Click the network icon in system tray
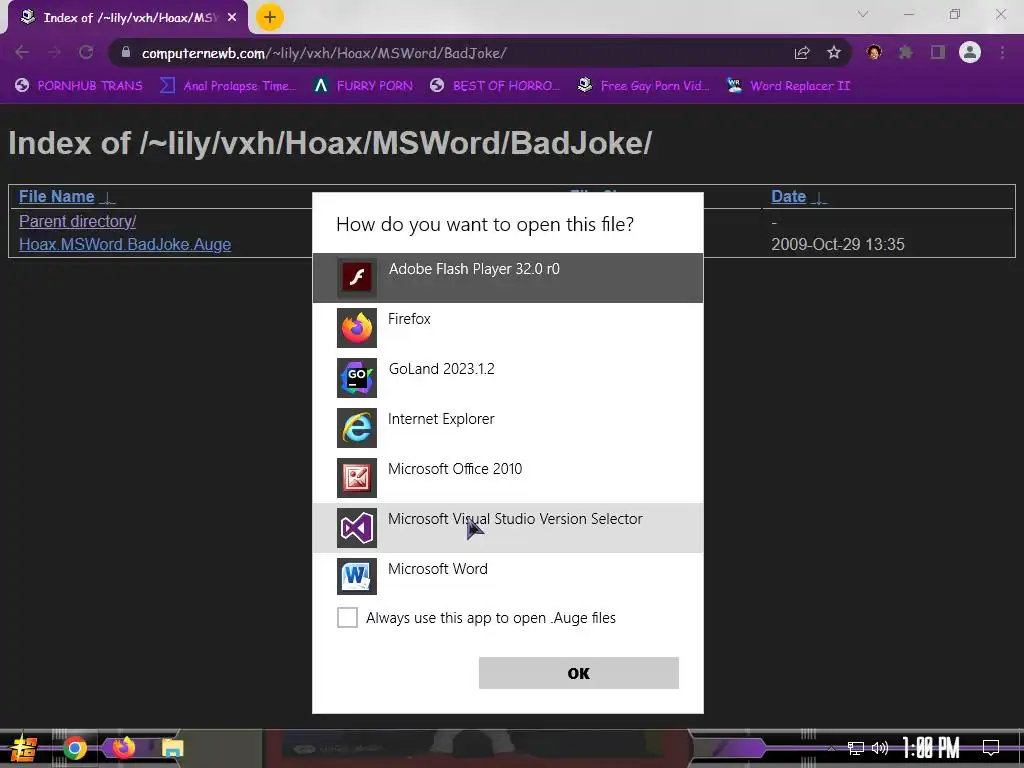Screen dimensions: 1024x768 pos(856,748)
